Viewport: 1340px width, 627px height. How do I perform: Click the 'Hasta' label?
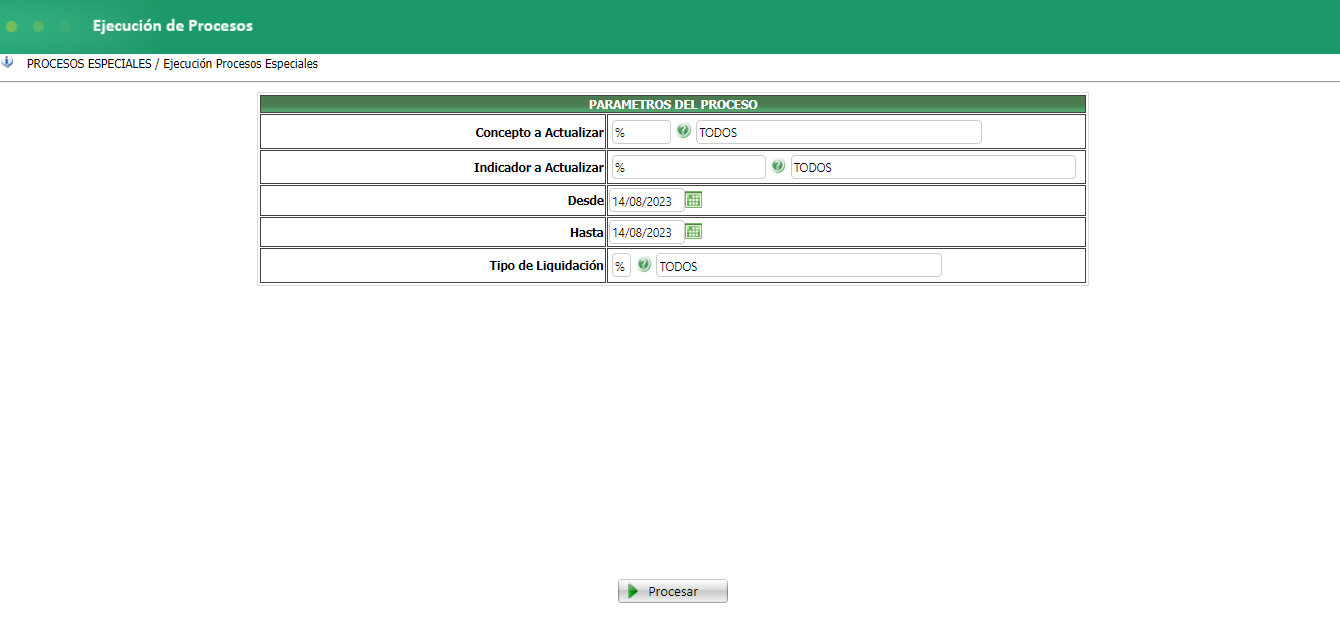click(x=586, y=233)
